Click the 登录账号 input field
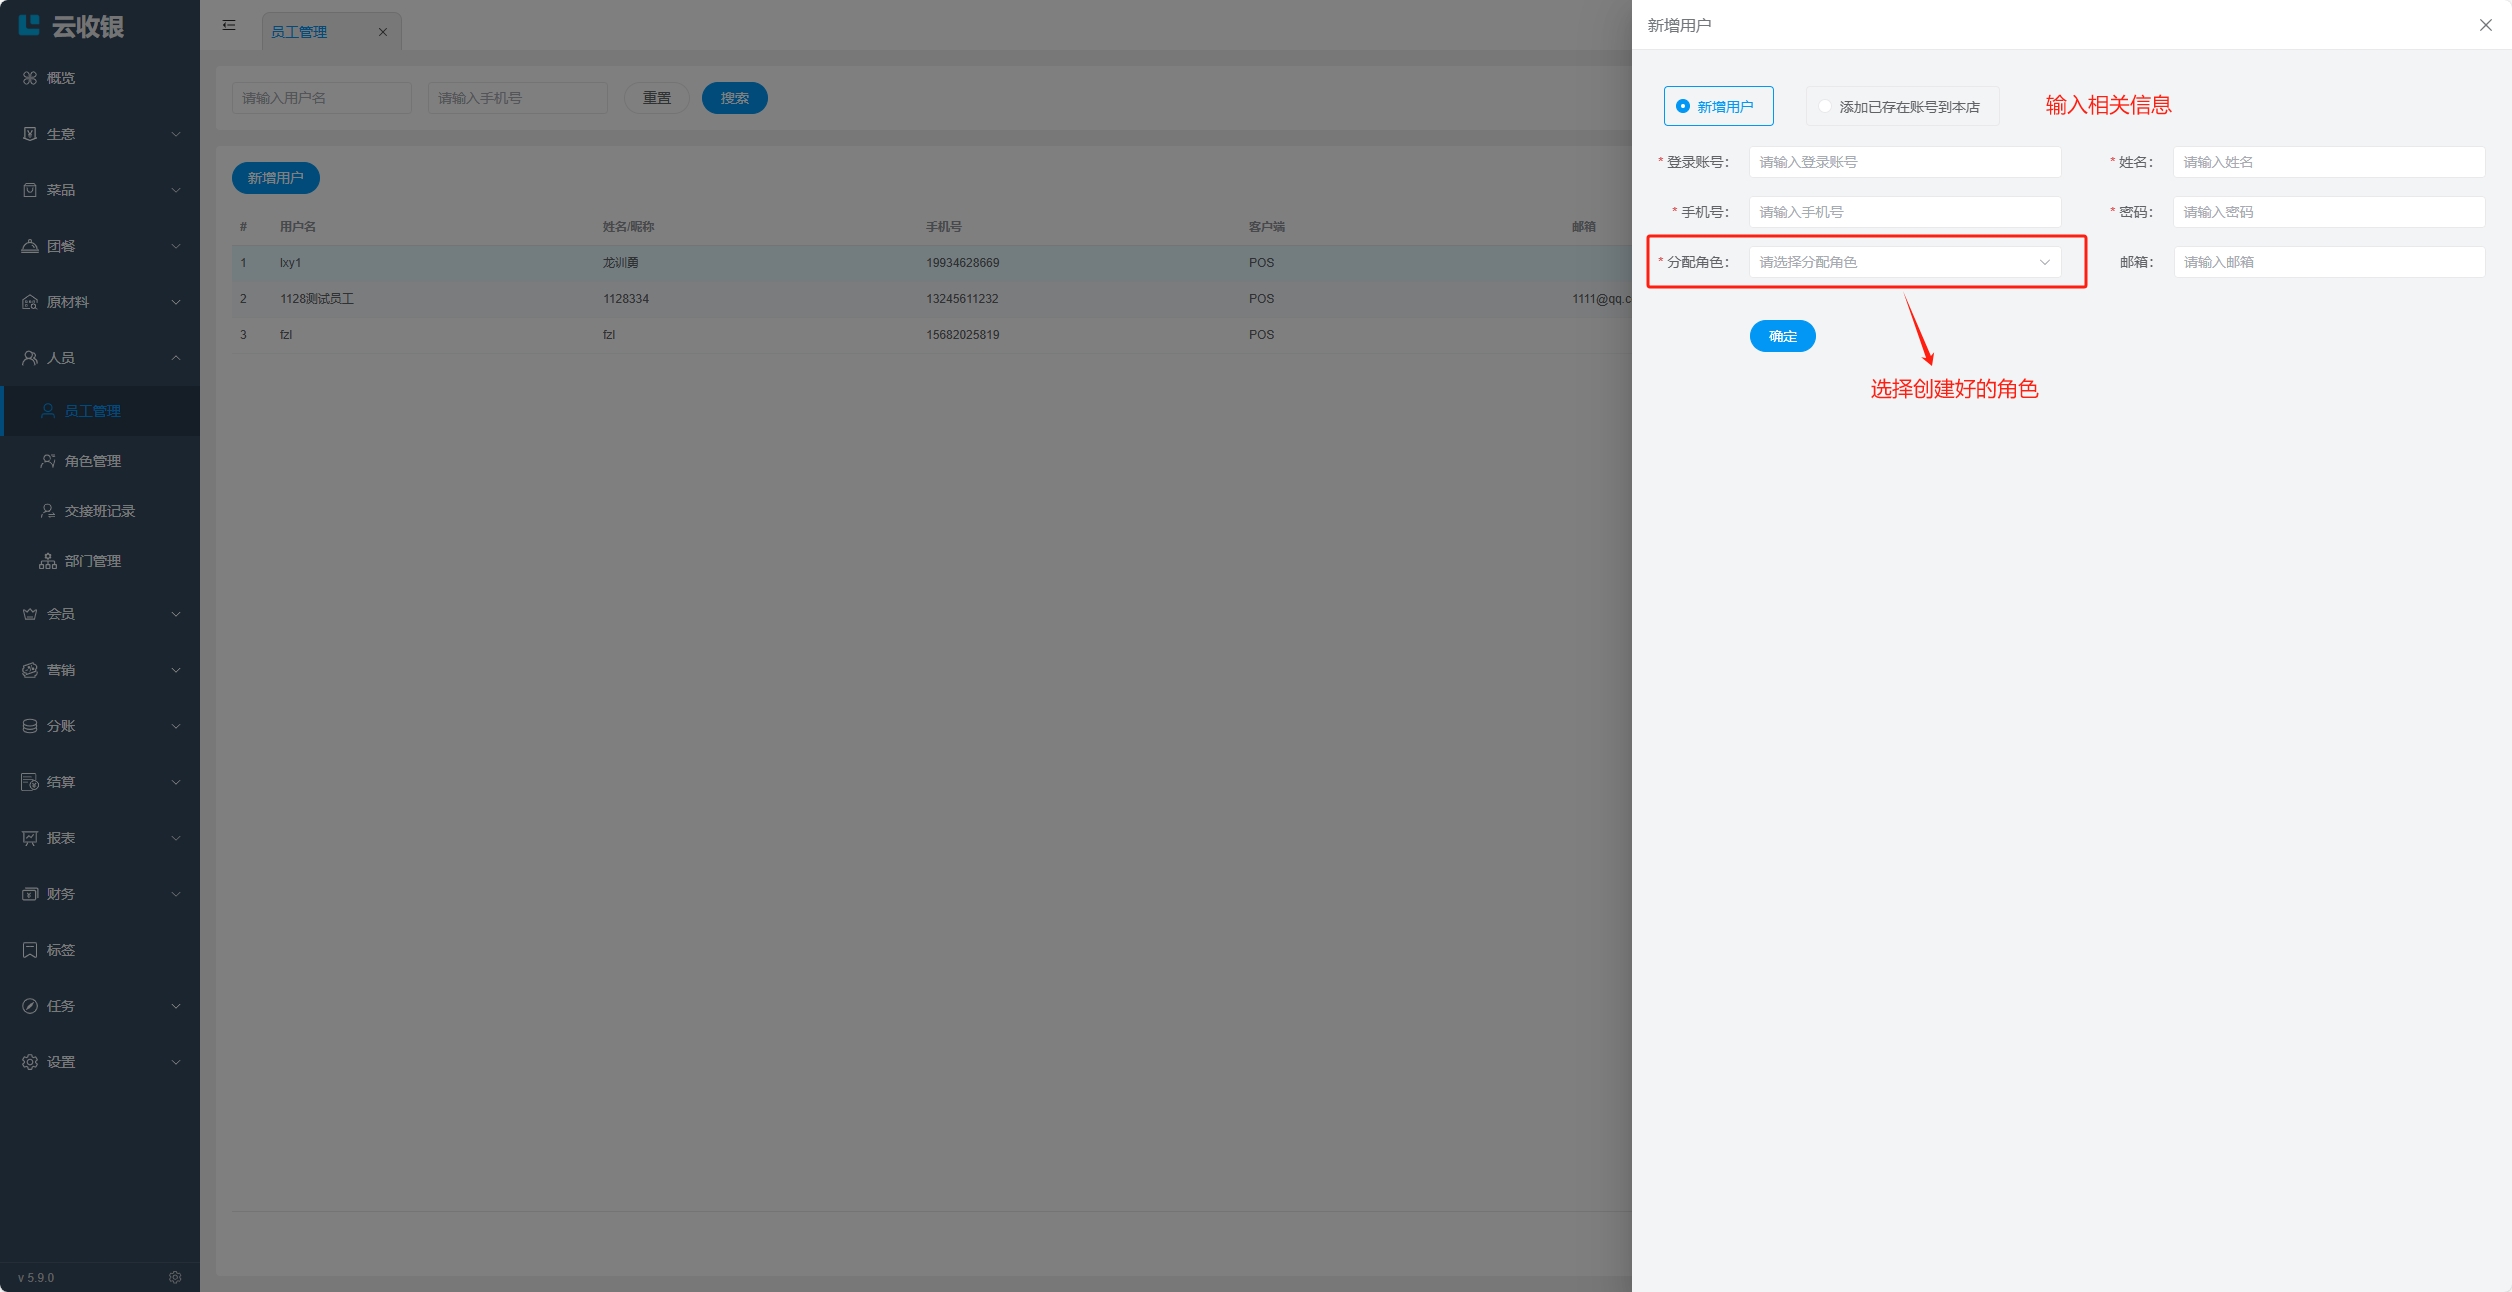2512x1292 pixels. click(x=1904, y=162)
